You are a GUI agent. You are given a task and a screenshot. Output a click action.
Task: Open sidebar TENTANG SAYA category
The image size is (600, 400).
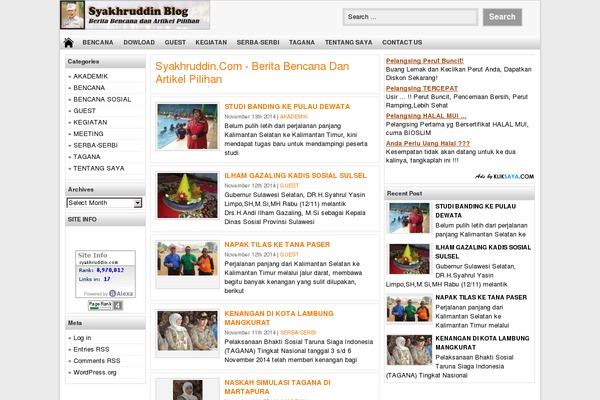tap(99, 168)
